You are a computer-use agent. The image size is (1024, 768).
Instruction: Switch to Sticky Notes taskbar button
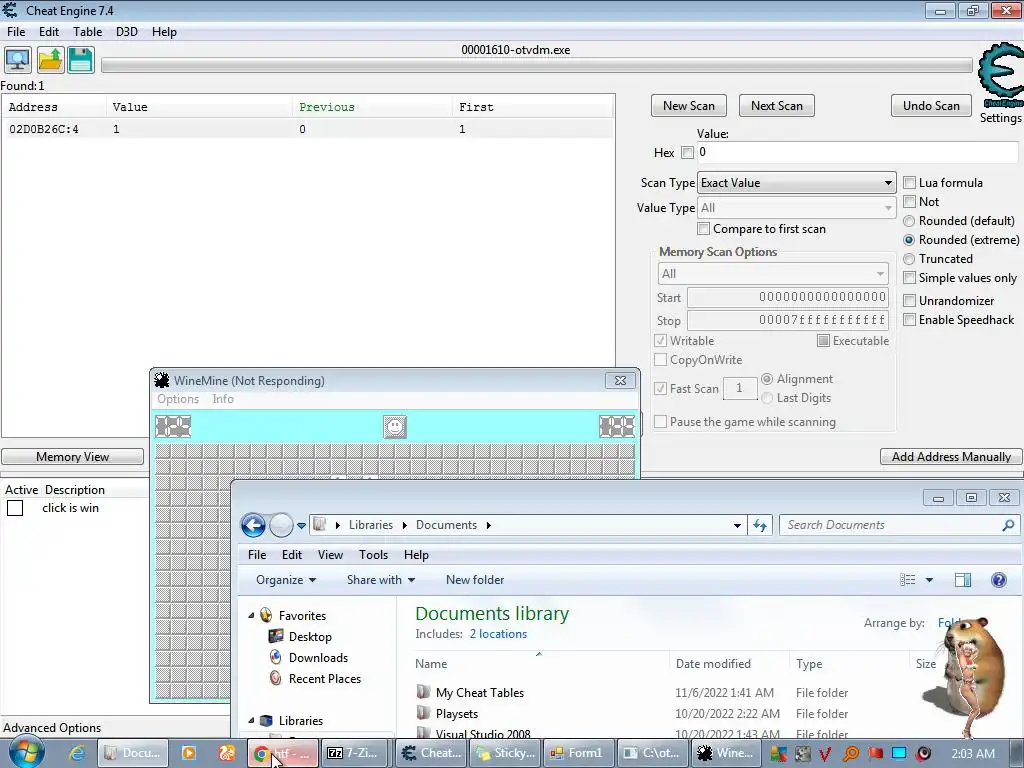pos(506,753)
